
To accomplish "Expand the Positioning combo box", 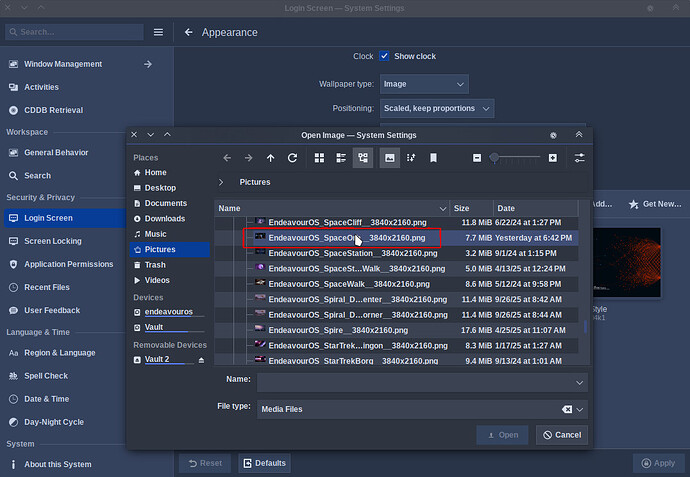I will click(437, 108).
